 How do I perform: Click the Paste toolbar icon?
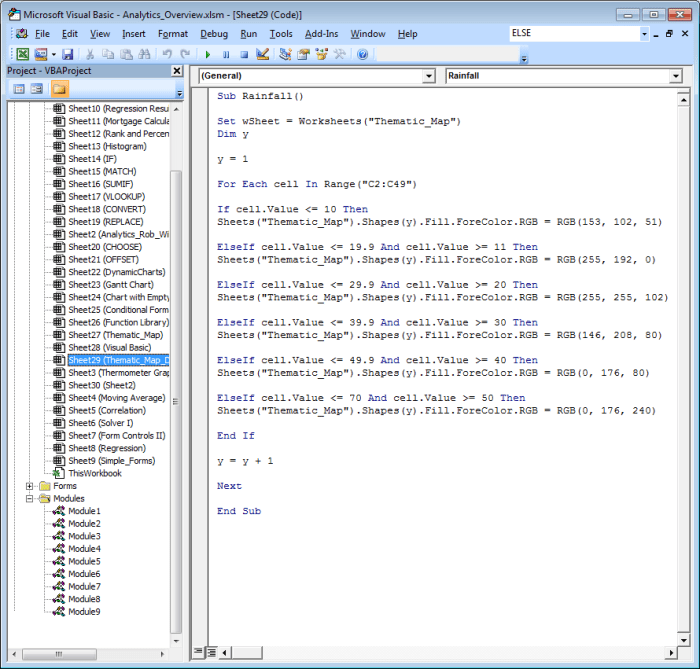tap(126, 54)
